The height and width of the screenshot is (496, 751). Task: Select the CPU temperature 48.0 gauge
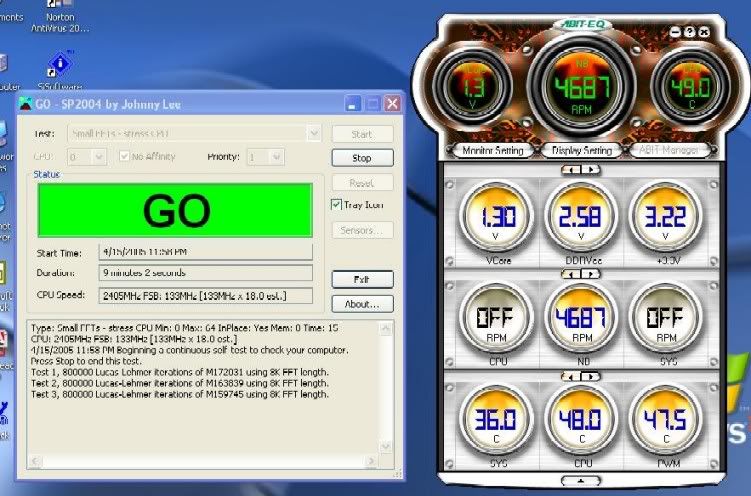point(581,422)
